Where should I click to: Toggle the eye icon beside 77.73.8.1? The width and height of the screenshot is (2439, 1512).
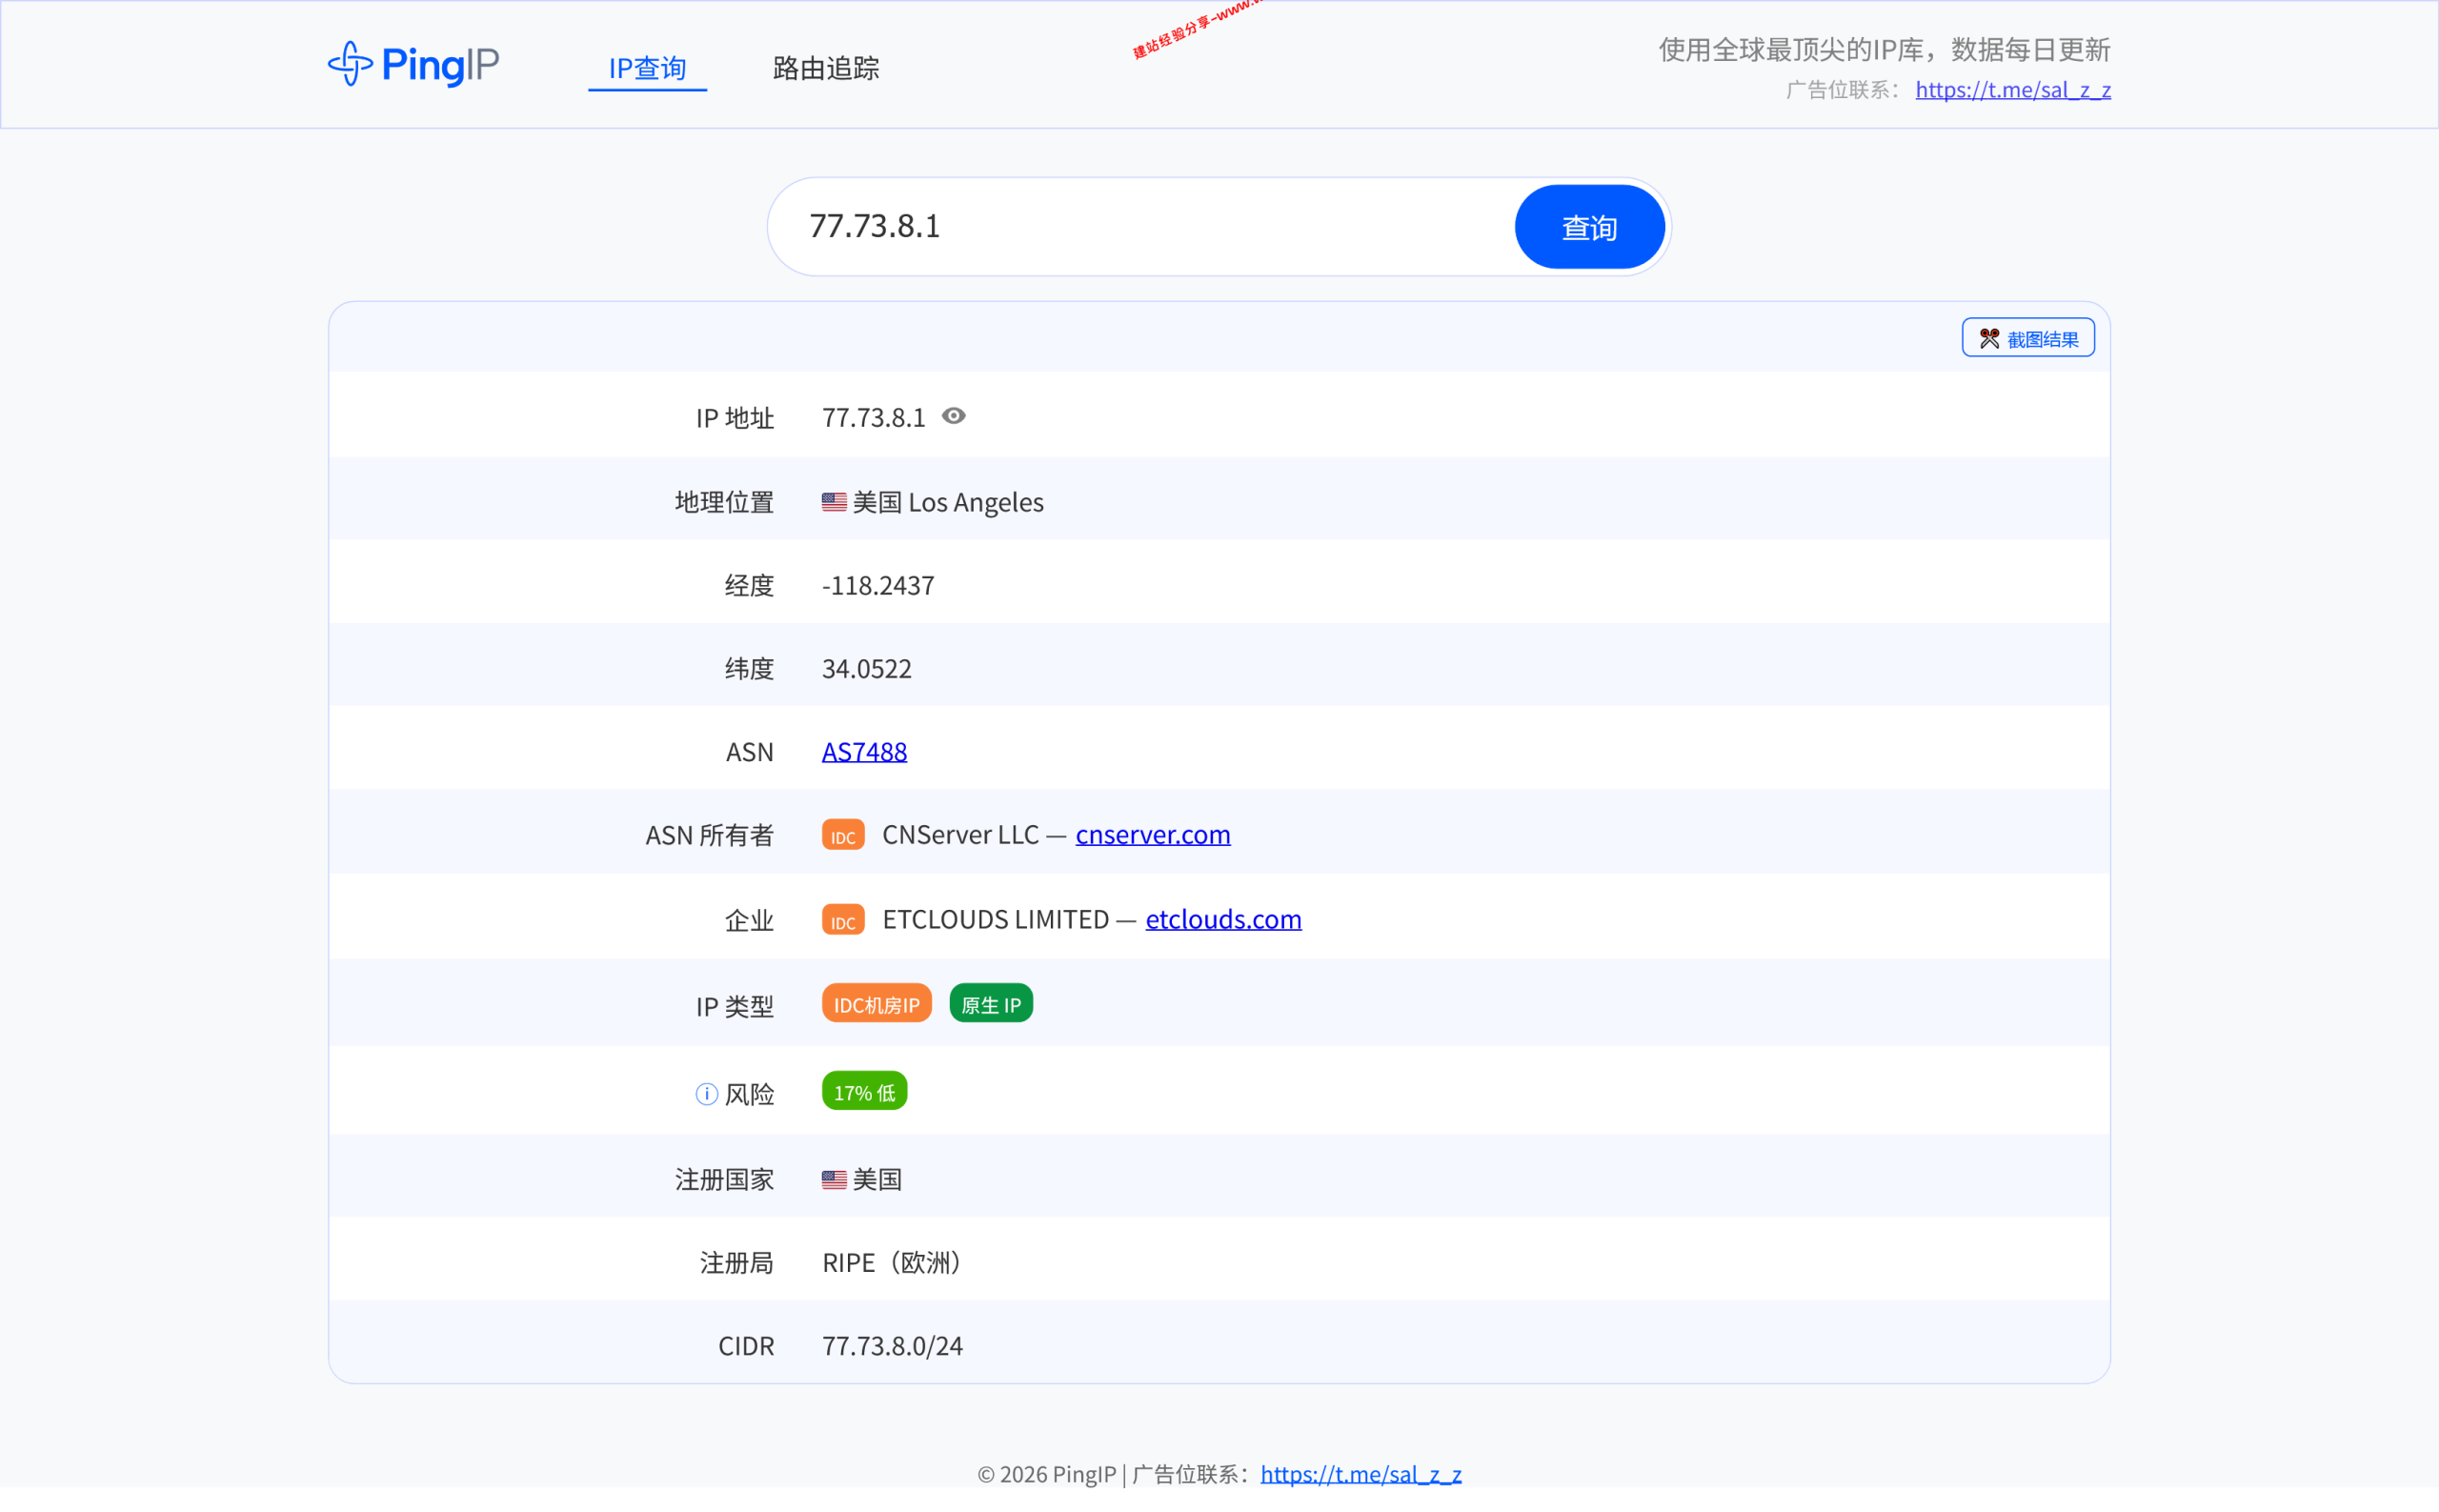[x=953, y=416]
